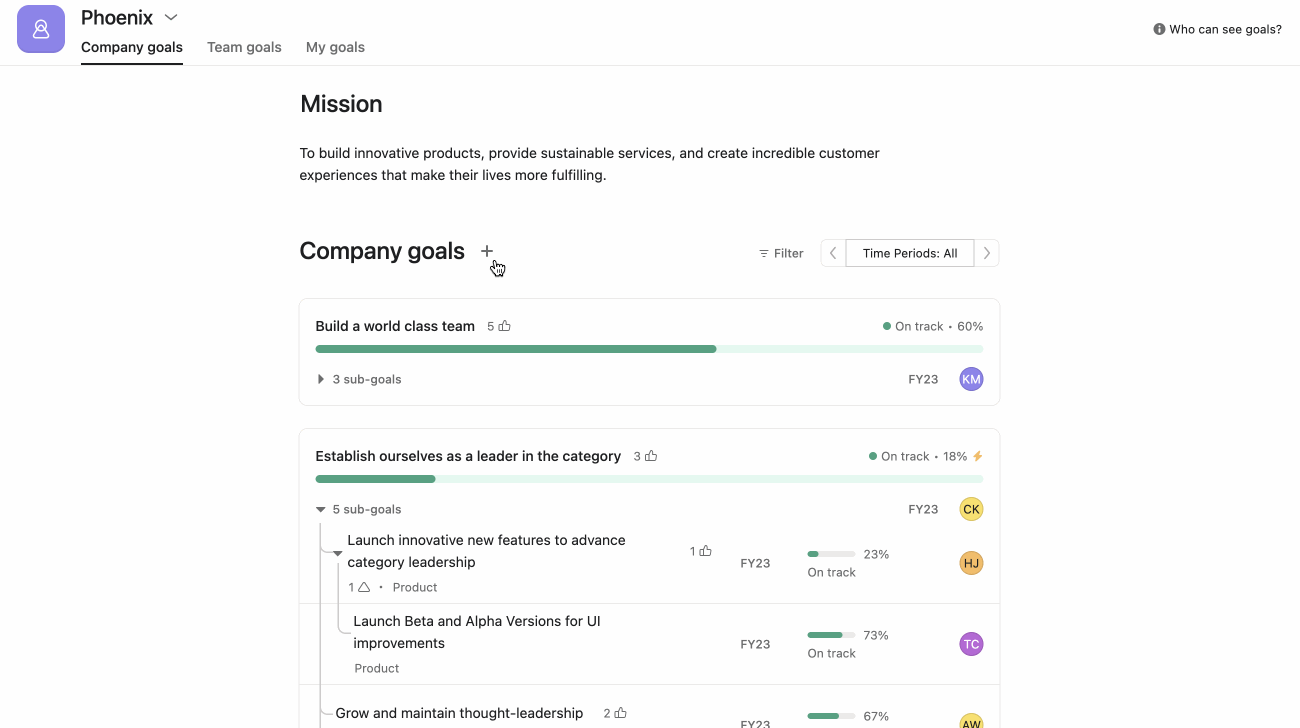The width and height of the screenshot is (1300, 728).
Task: Click thumbs-up on 'Establish ourselves as a leader' goal
Action: (651, 456)
